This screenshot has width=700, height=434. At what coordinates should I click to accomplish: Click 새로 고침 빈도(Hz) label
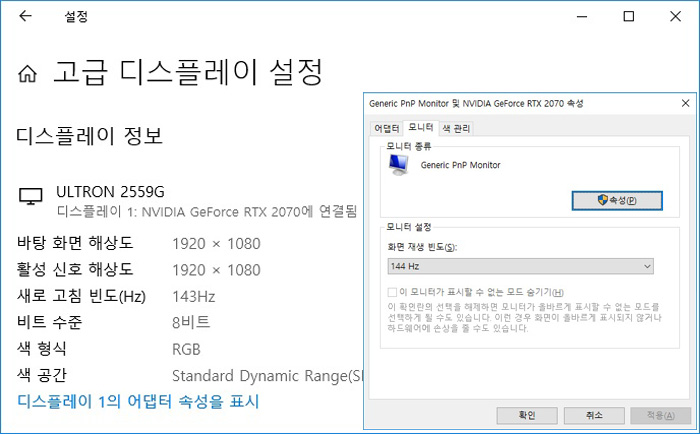[x=81, y=296]
